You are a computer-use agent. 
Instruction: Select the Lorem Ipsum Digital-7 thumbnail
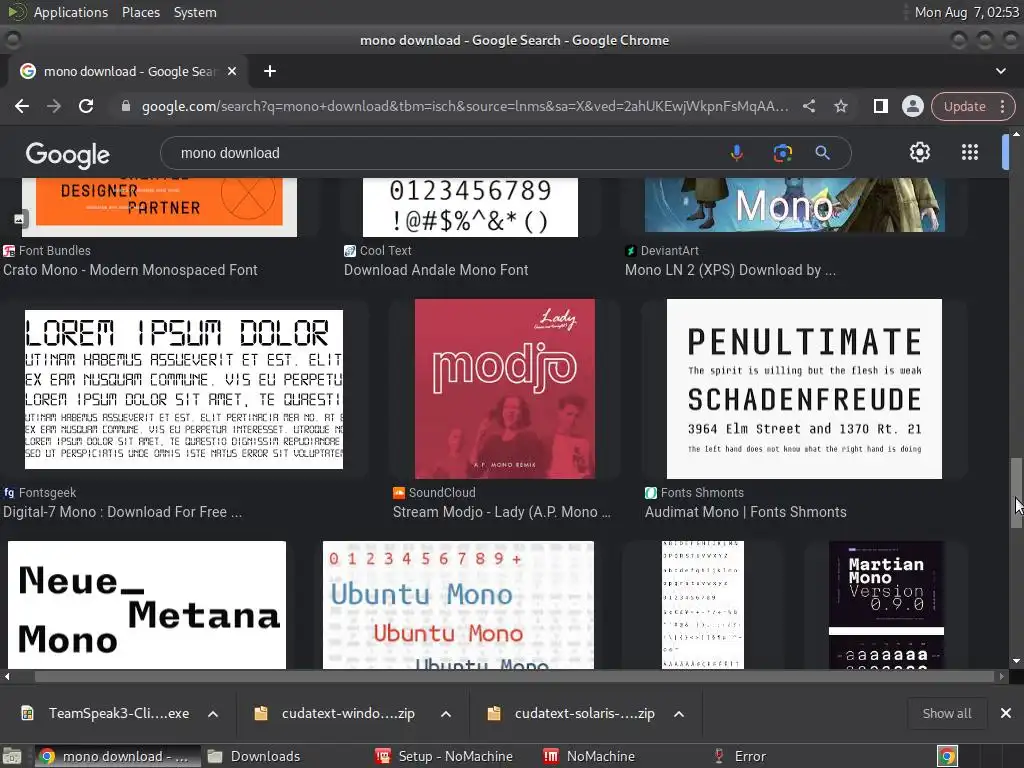tap(184, 389)
